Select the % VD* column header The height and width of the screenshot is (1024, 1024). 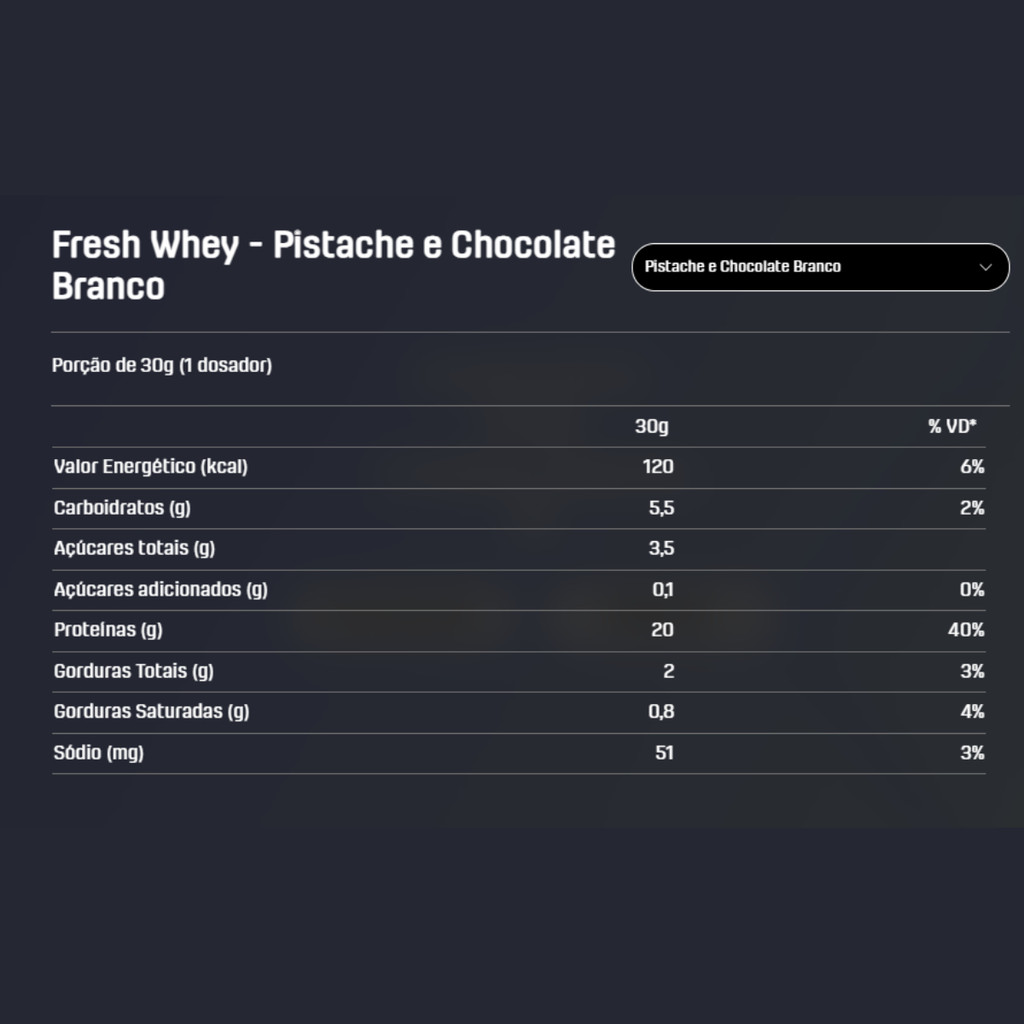(952, 426)
